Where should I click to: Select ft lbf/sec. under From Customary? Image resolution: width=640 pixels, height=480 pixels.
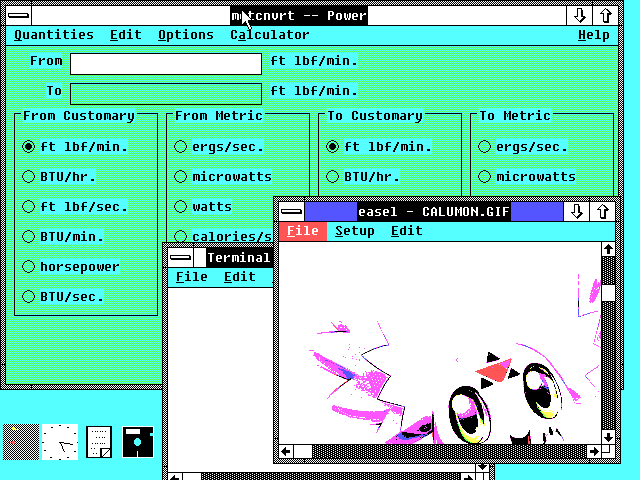[x=75, y=207]
